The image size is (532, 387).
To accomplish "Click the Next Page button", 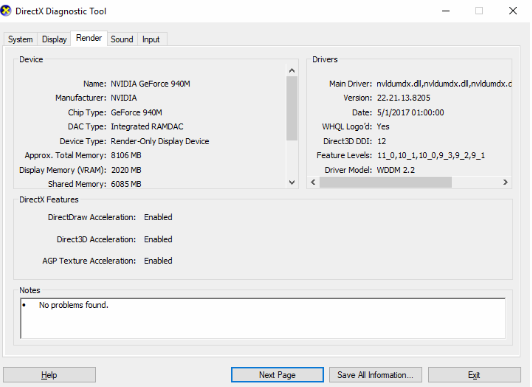I will [x=277, y=375].
